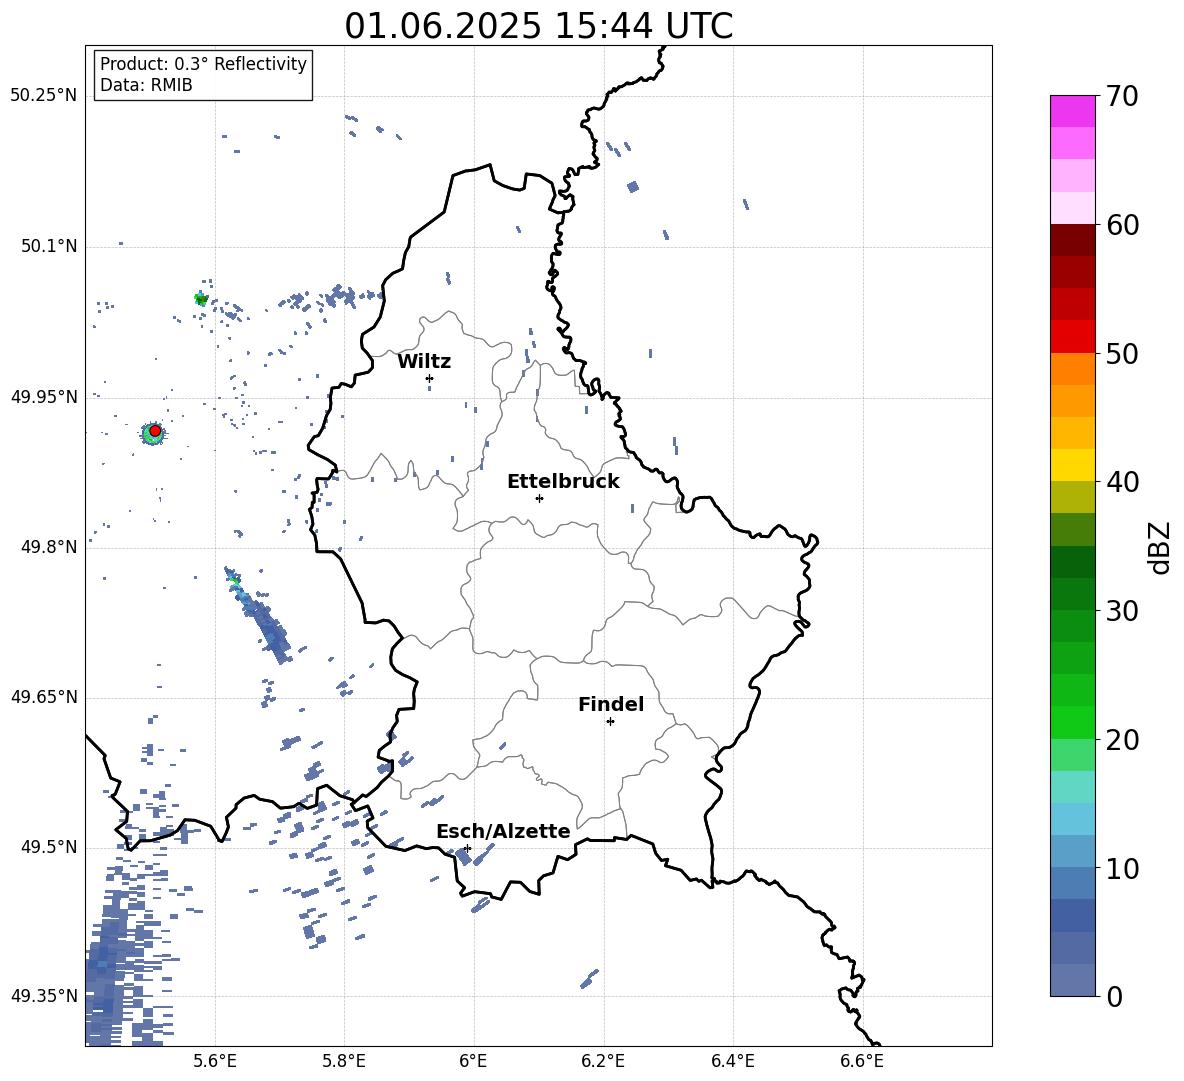Viewport: 1184px width, 1081px height.
Task: Click the 49.5°N latitude label
Action: [49, 847]
